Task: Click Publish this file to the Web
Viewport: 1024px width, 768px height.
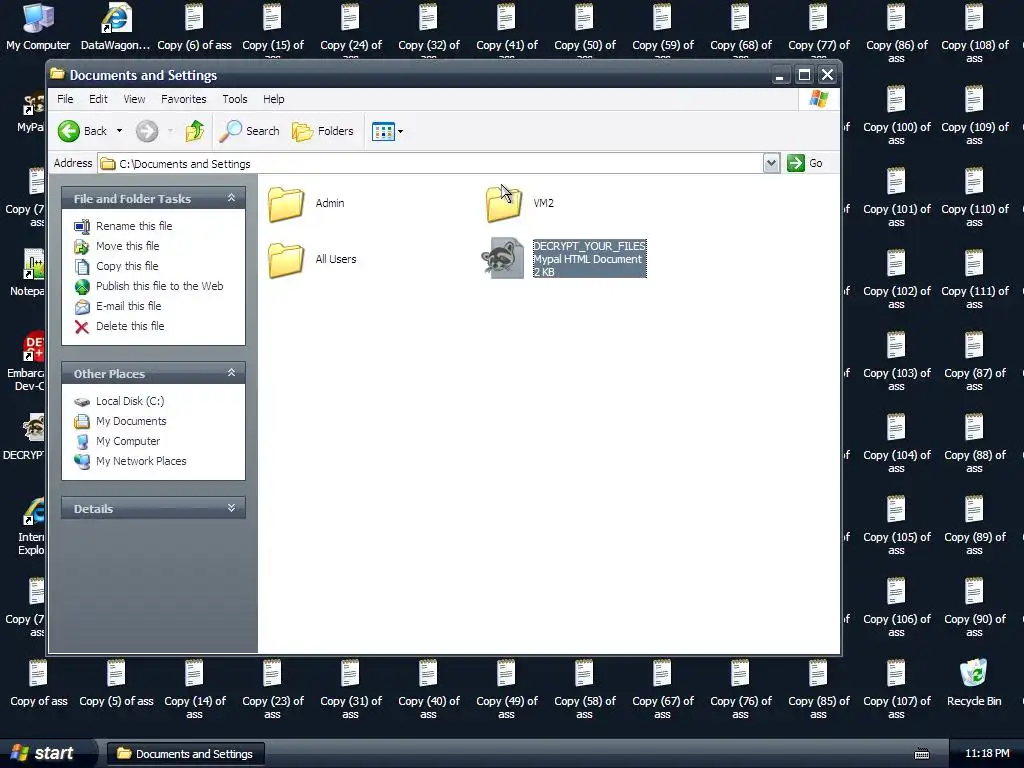Action: (159, 286)
